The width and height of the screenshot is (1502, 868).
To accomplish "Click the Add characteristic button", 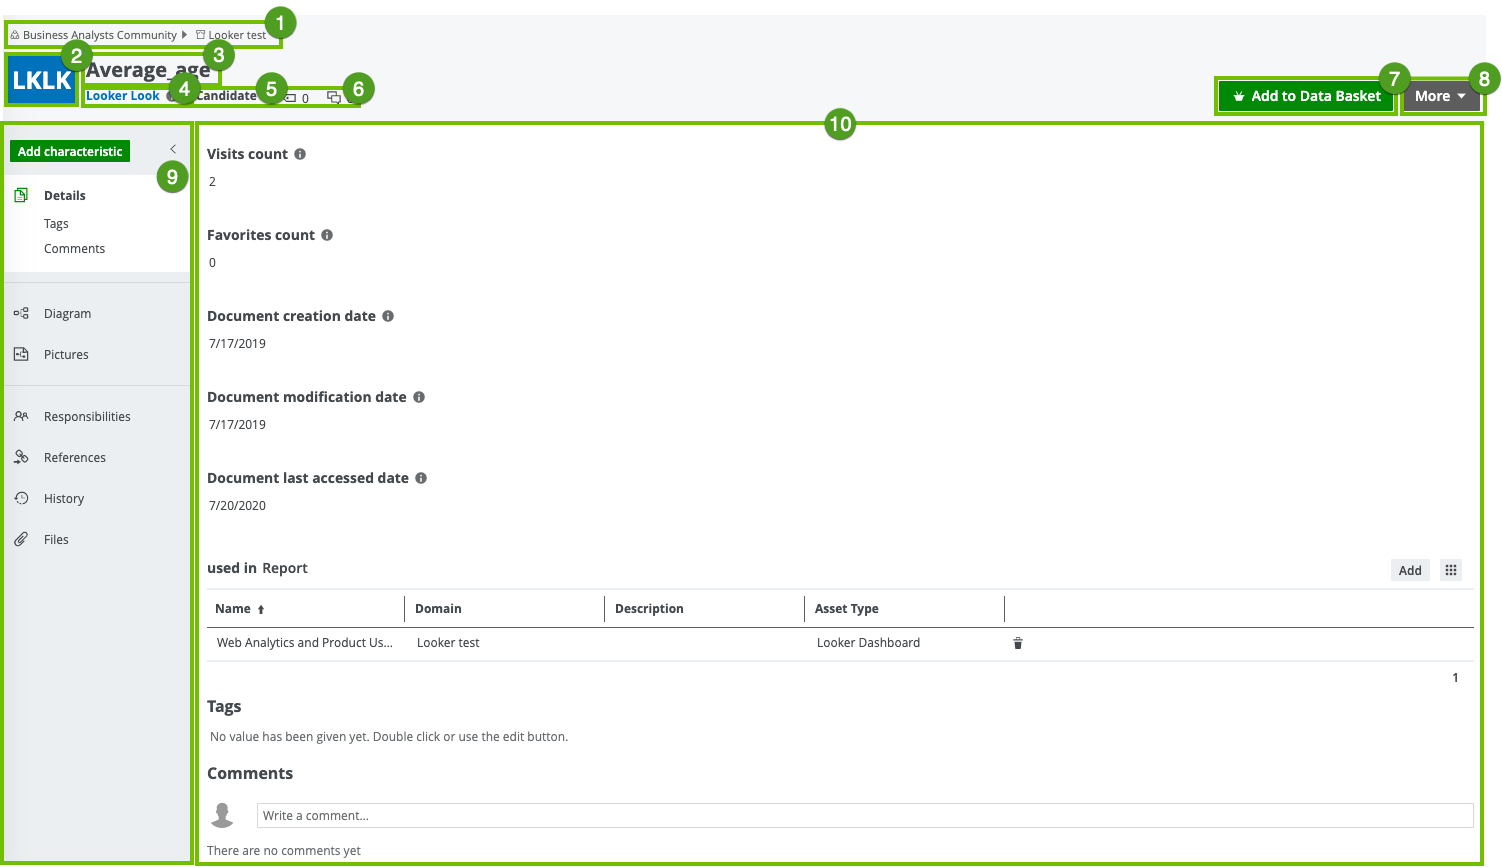I will point(70,151).
